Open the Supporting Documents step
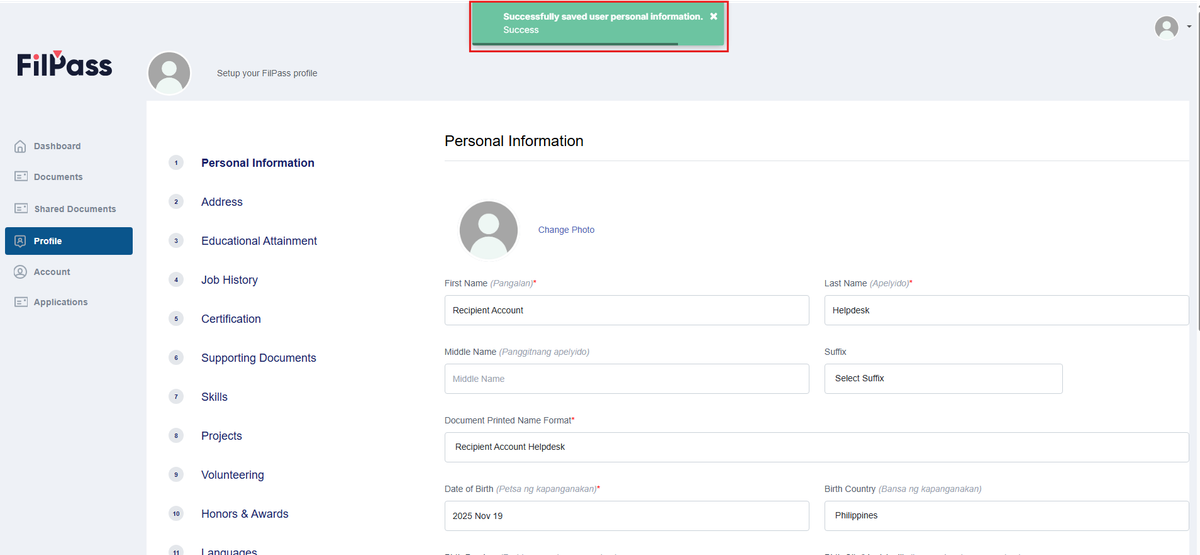 [258, 358]
